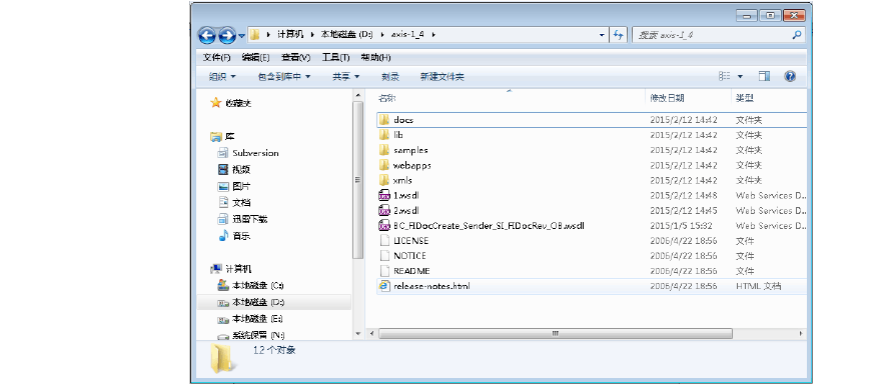The image size is (893, 384).
Task: Open the 工具(T) menu
Action: coord(335,58)
